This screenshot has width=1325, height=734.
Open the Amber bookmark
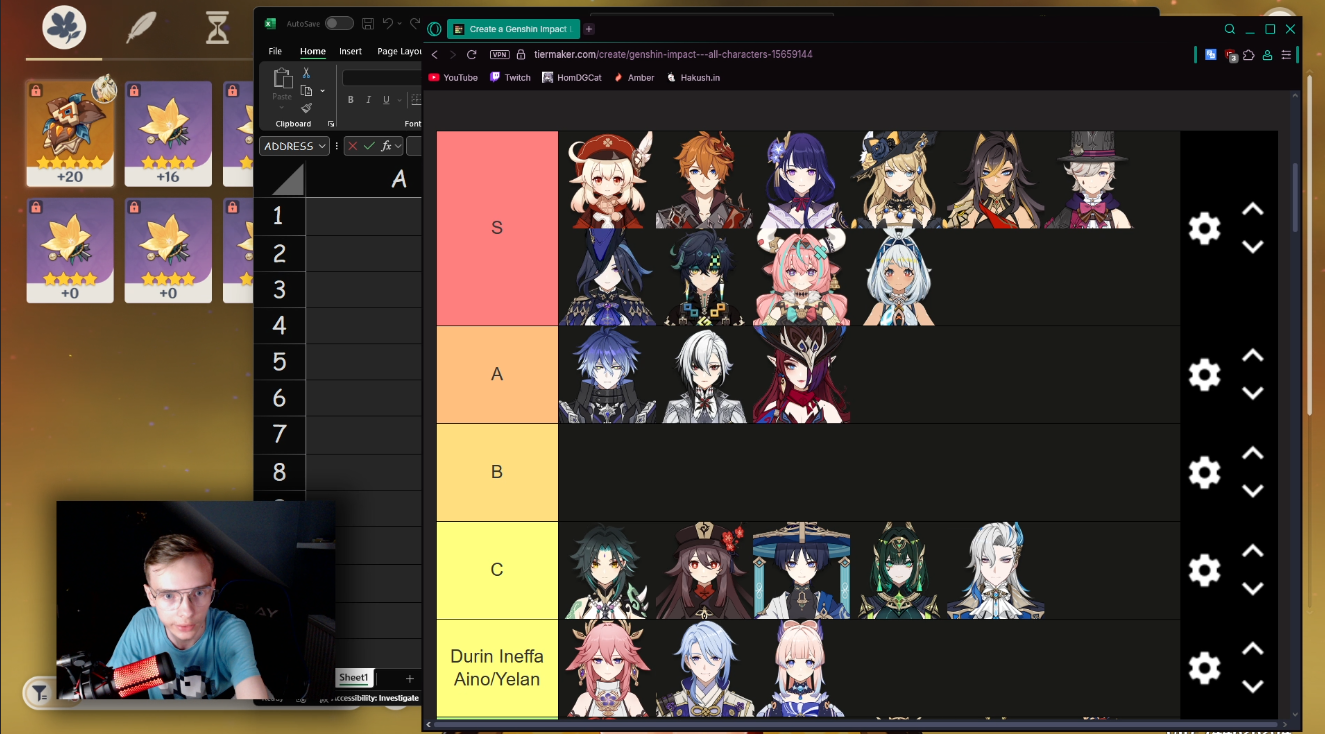633,77
